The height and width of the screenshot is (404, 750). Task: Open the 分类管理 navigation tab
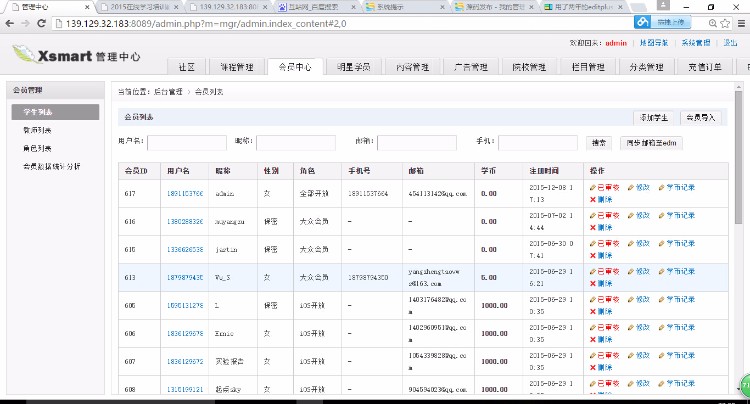click(x=646, y=67)
